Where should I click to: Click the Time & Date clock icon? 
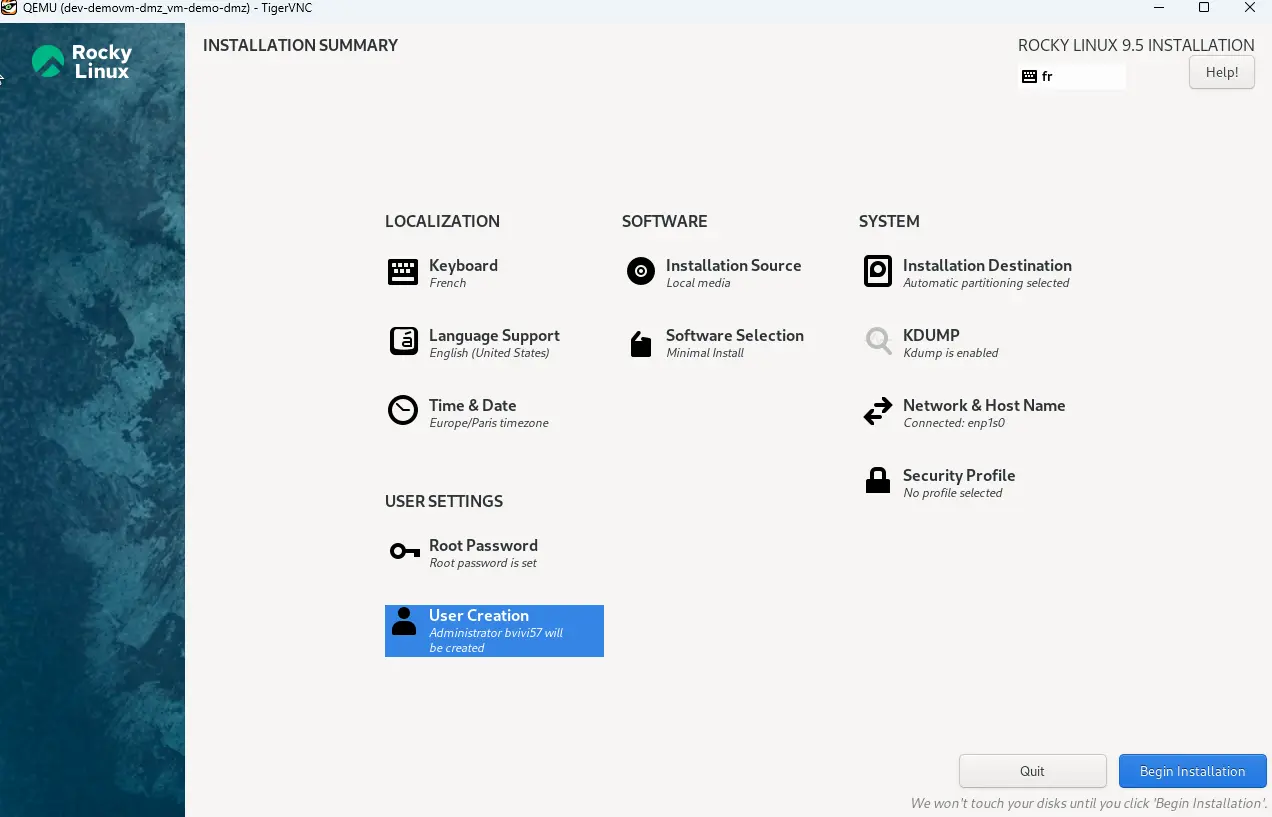tap(403, 411)
